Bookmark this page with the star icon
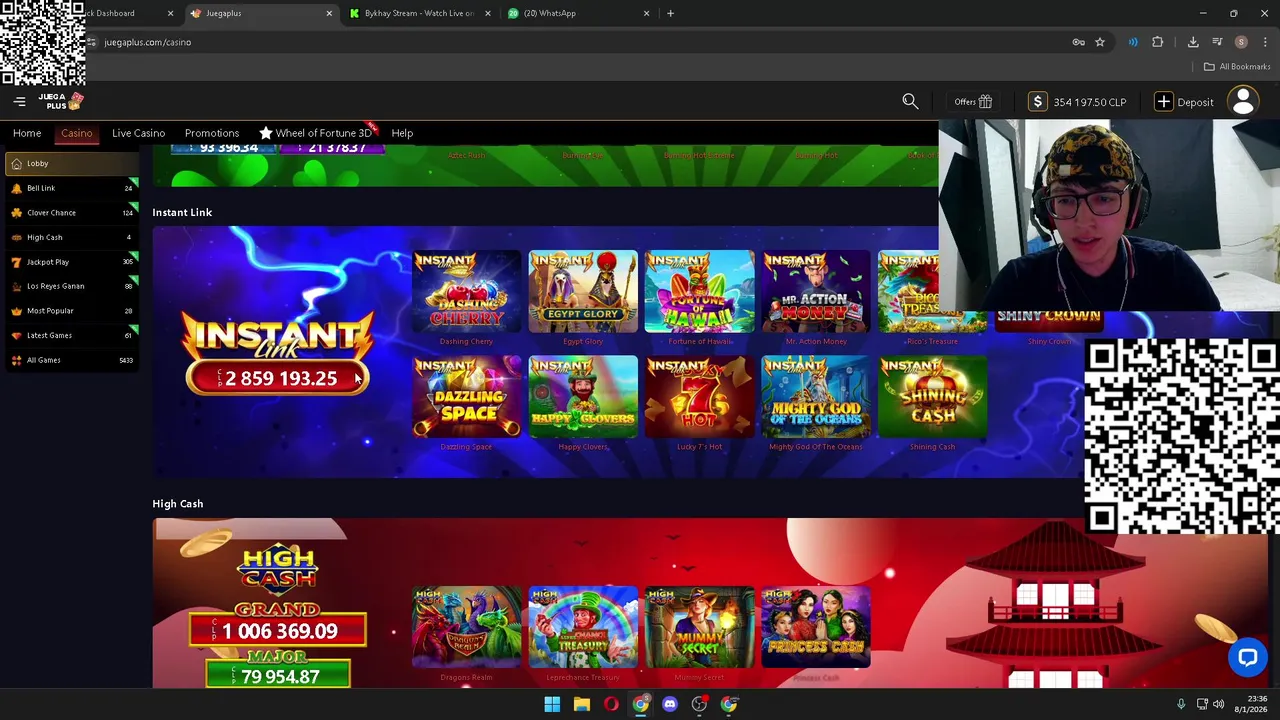1280x720 pixels. (x=1100, y=42)
